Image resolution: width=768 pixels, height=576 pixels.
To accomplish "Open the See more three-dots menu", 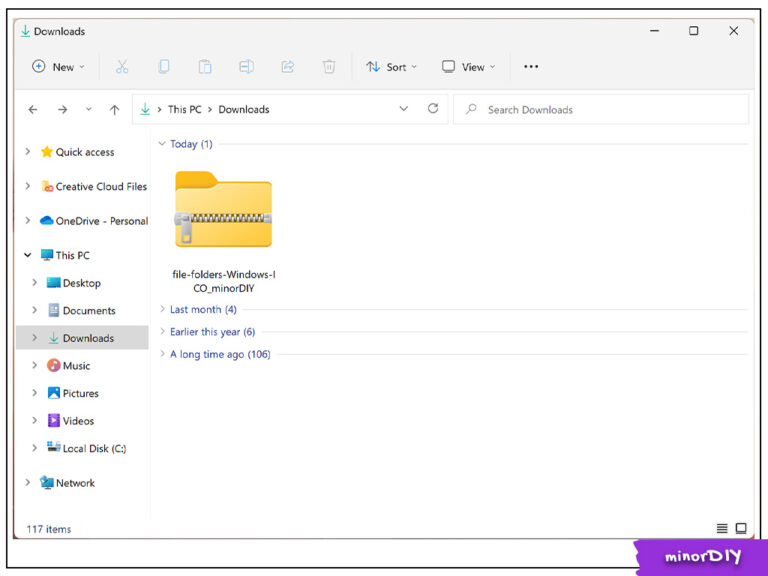I will (x=531, y=67).
